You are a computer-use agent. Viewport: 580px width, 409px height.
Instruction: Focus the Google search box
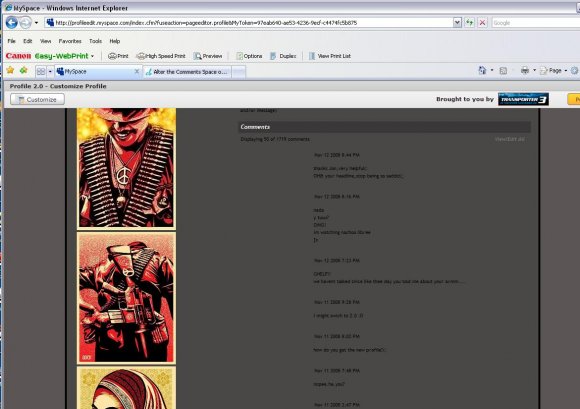pyautogui.click(x=536, y=23)
